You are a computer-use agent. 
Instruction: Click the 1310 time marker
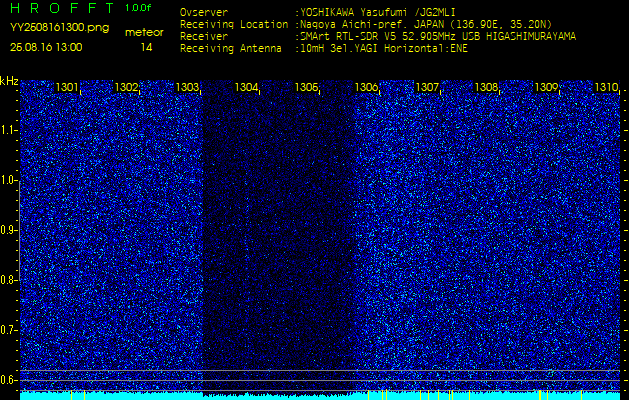tap(606, 87)
